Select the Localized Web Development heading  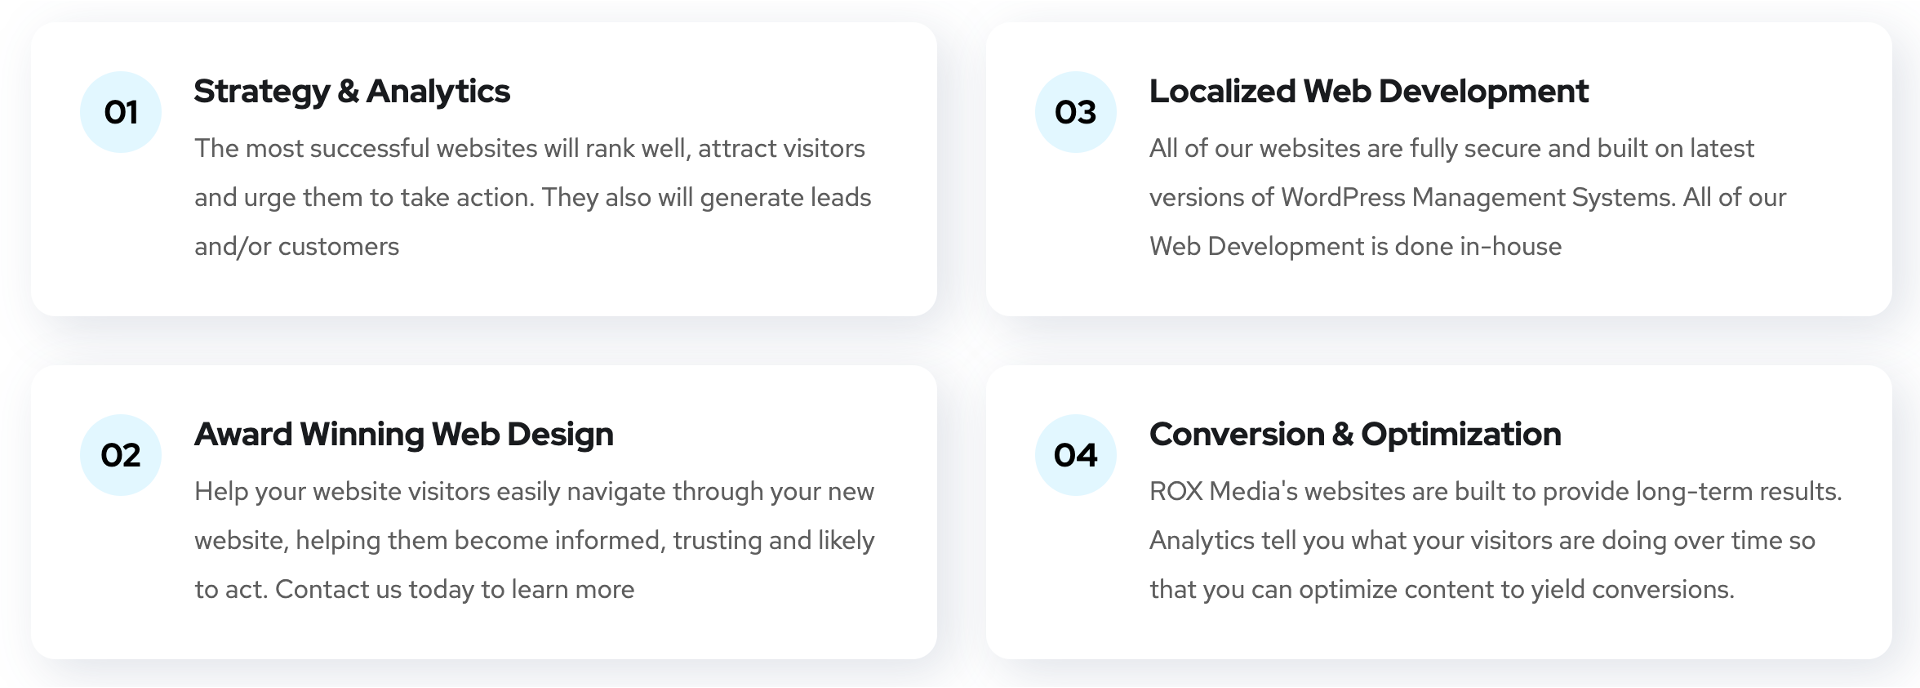[x=1368, y=91]
